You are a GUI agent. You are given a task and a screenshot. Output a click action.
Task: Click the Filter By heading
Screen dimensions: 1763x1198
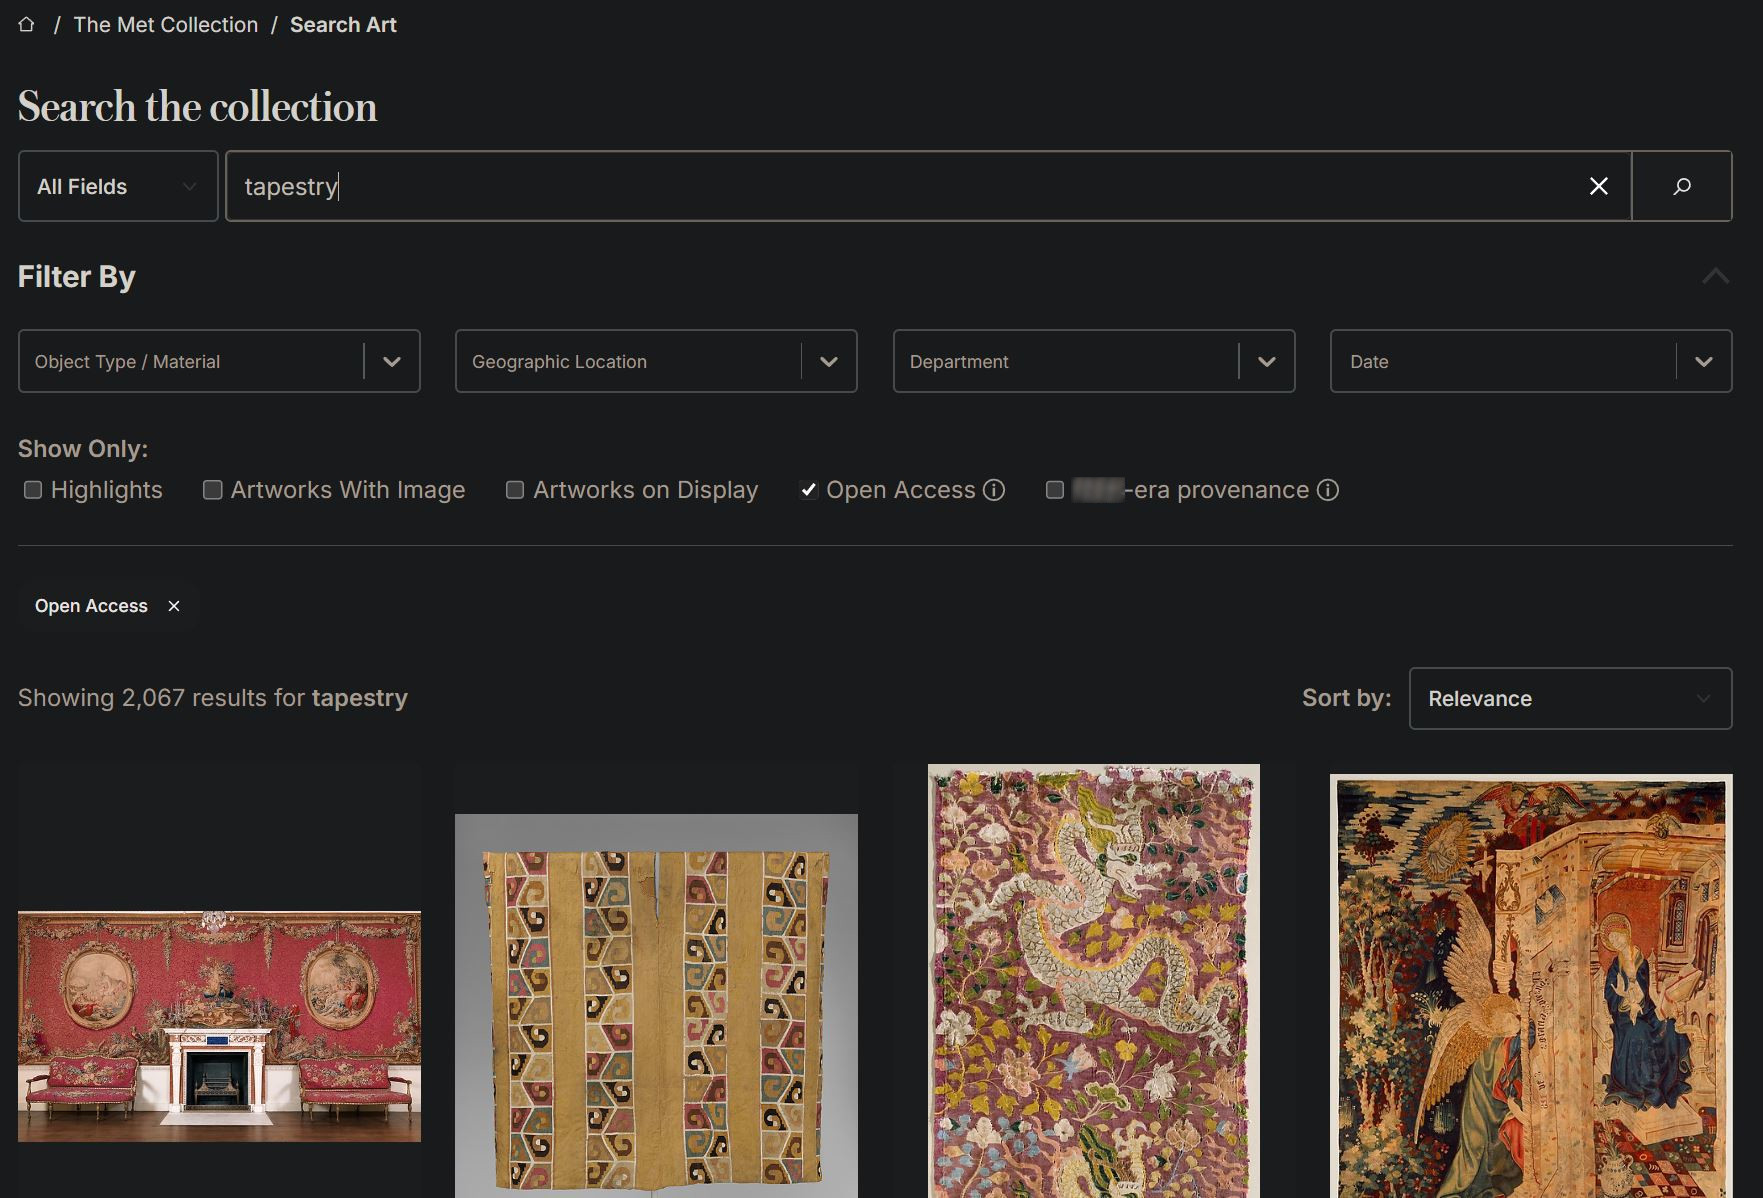pos(77,277)
